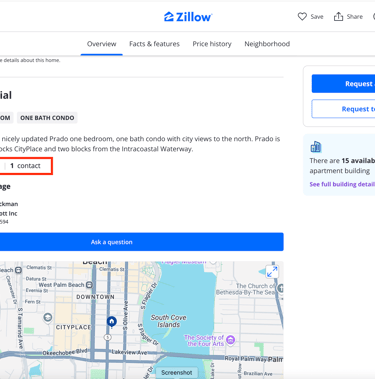Switch to Facts & features tab

click(x=154, y=44)
